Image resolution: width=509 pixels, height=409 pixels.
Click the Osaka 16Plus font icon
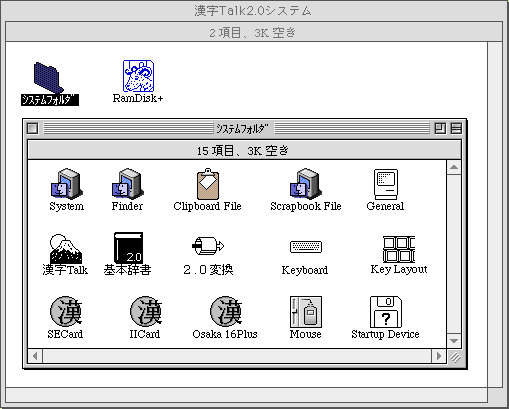[226, 311]
